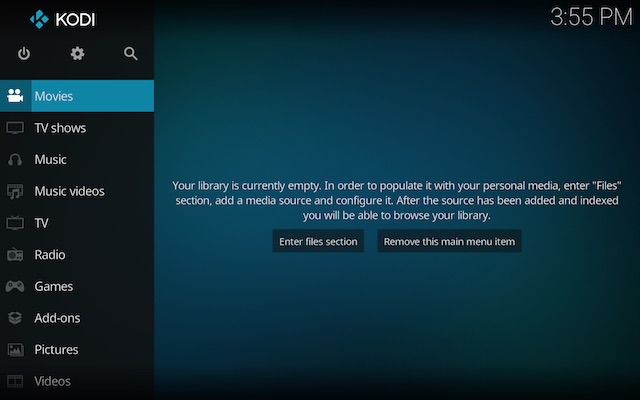Select the Pictures image icon

[x=15, y=350]
